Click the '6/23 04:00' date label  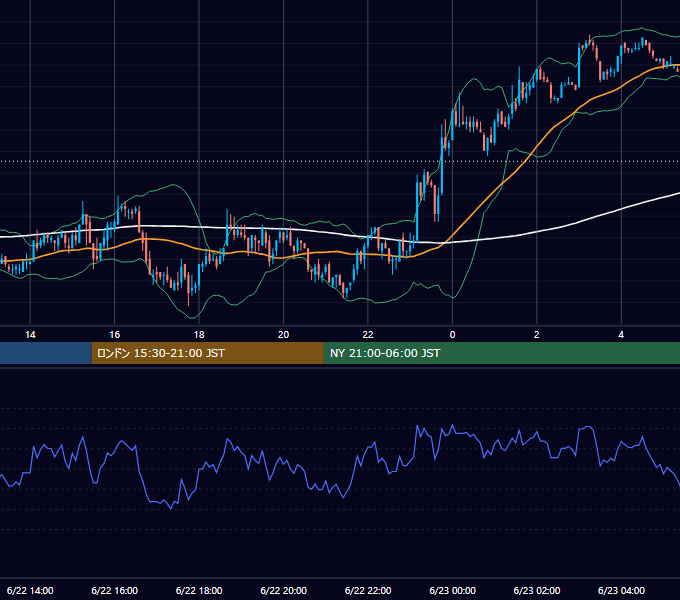pyautogui.click(x=621, y=590)
